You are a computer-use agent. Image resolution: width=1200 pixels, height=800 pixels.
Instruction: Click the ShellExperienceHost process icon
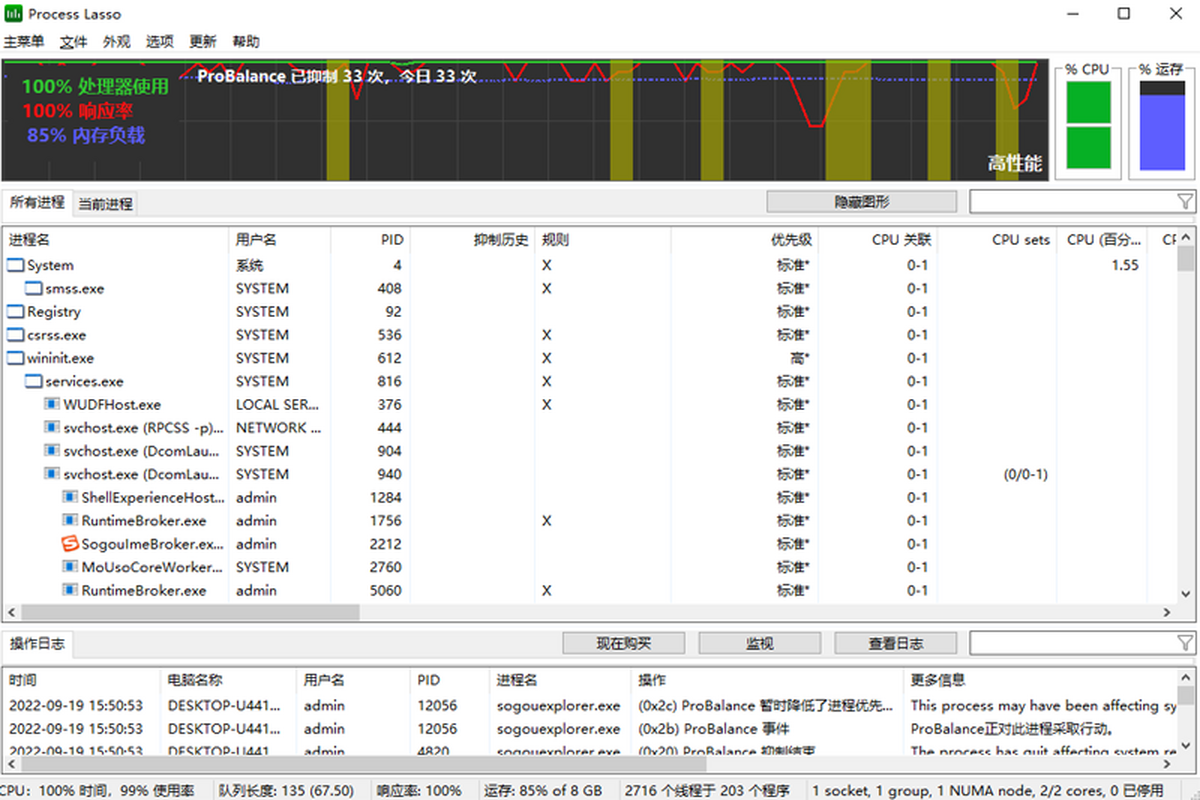(x=70, y=497)
